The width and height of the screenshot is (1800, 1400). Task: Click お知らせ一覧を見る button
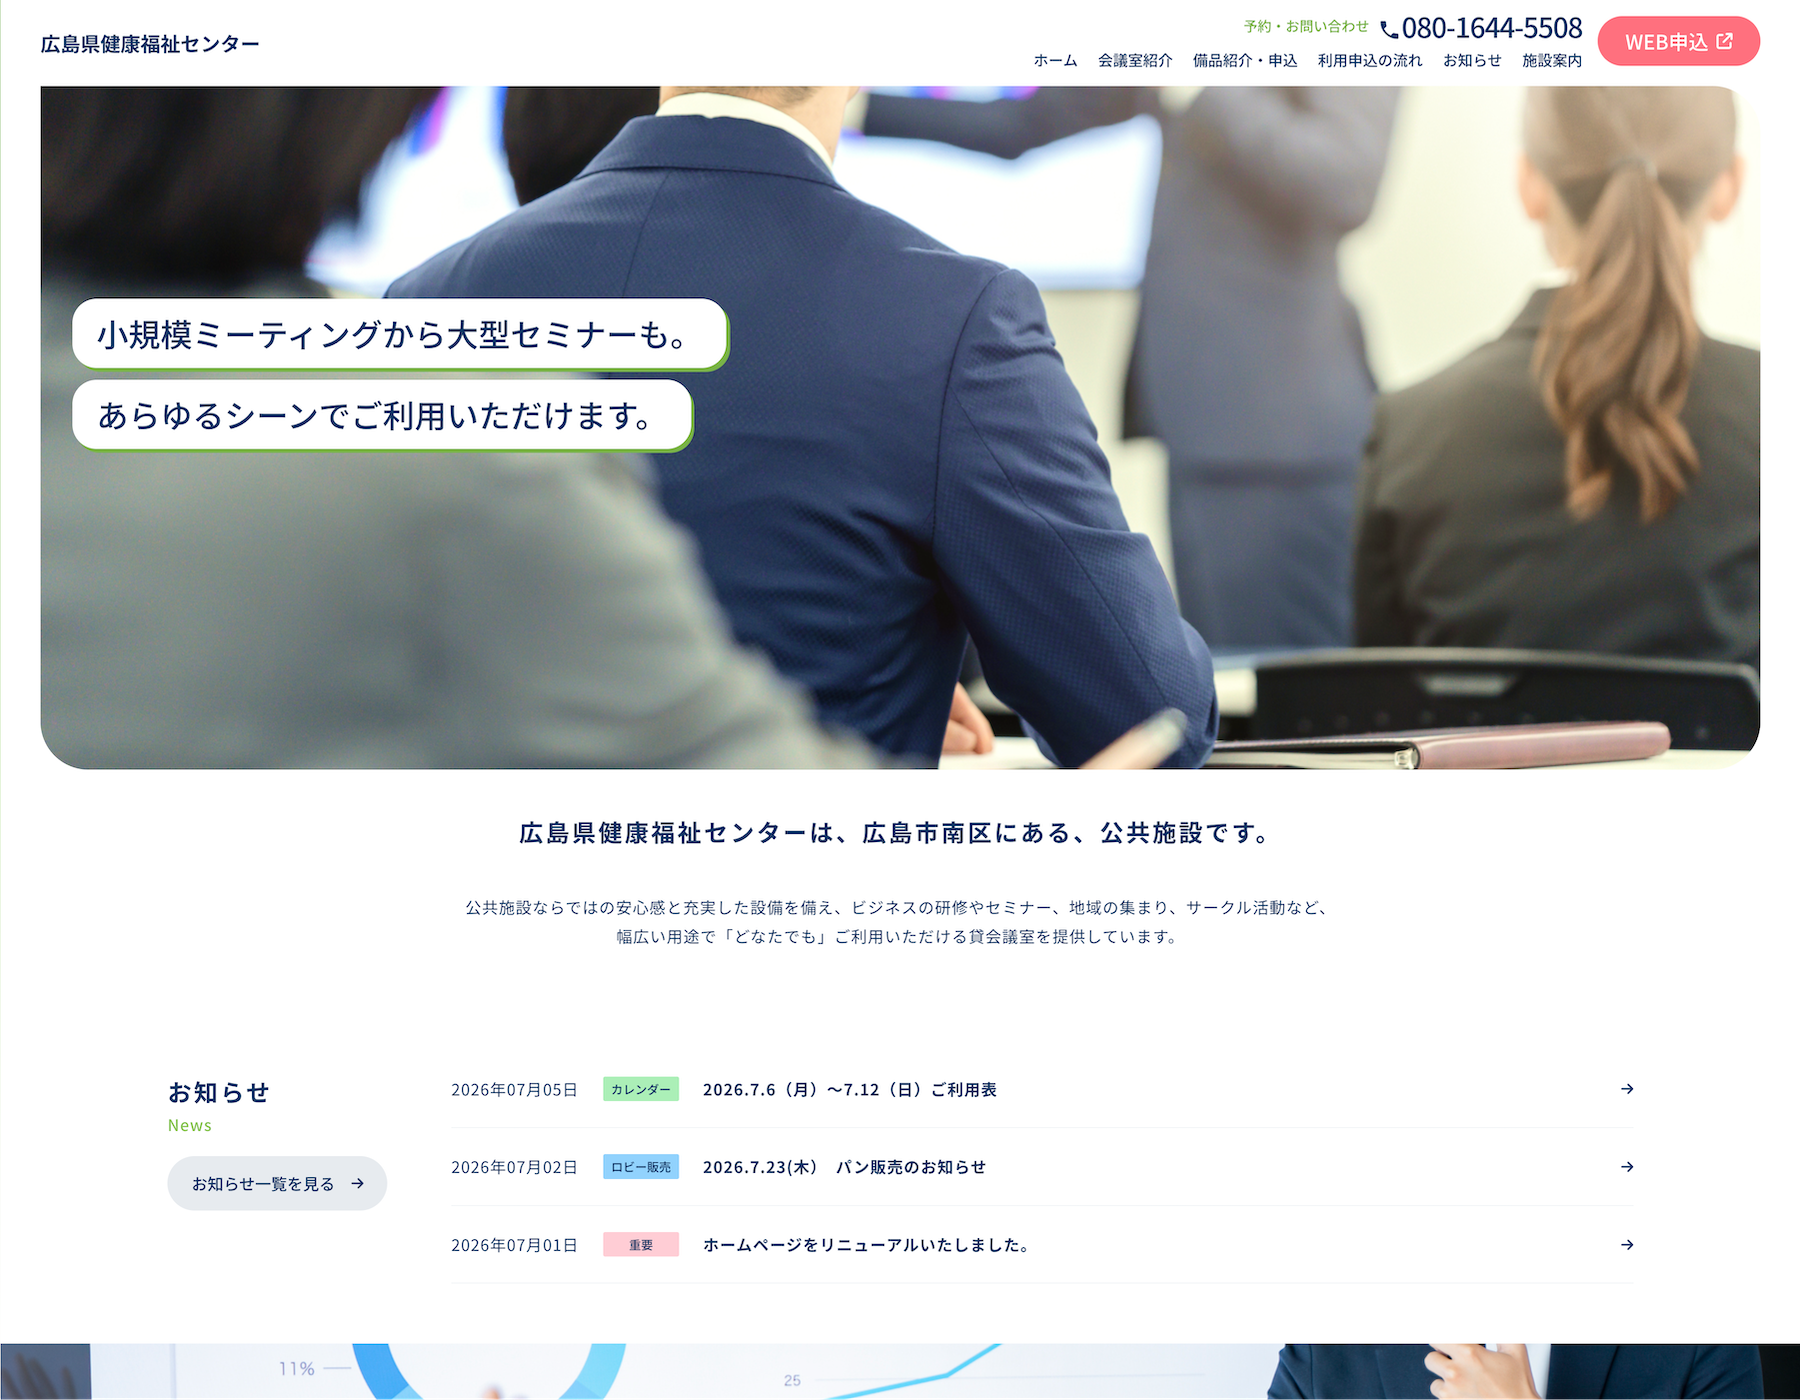277,1184
